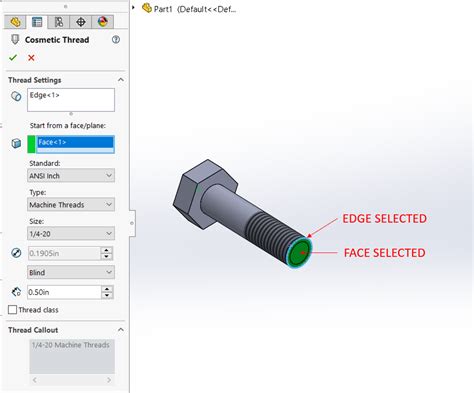Enable the Thread class checkbox
Viewport: 474px width, 393px height.
click(12, 310)
